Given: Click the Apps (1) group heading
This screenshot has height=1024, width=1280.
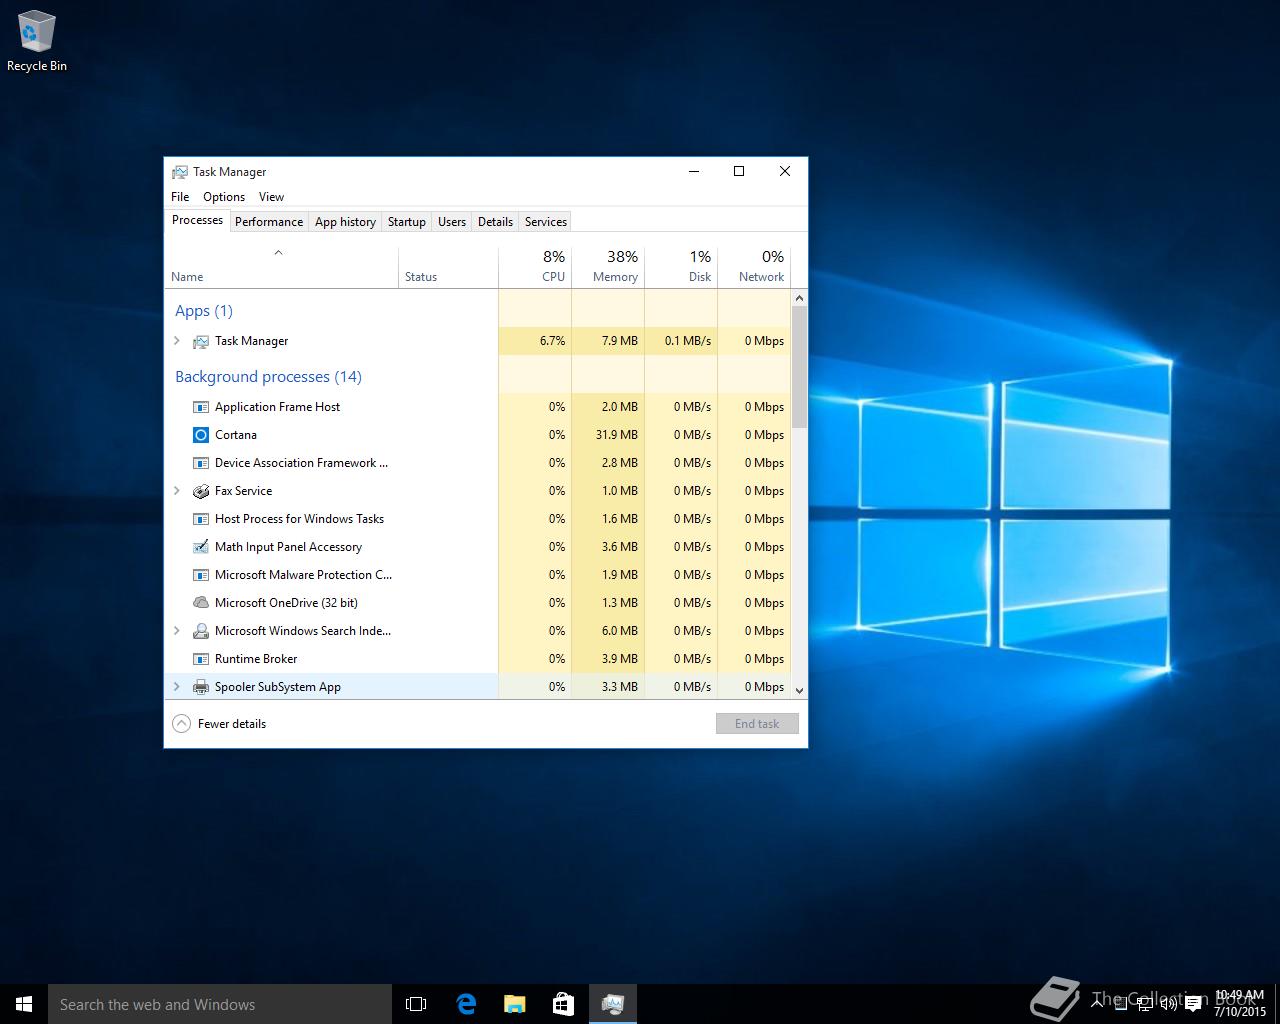Looking at the screenshot, I should point(204,311).
